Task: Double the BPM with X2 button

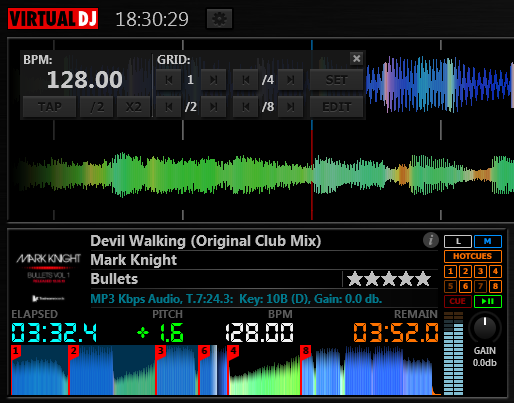Action: (x=133, y=107)
